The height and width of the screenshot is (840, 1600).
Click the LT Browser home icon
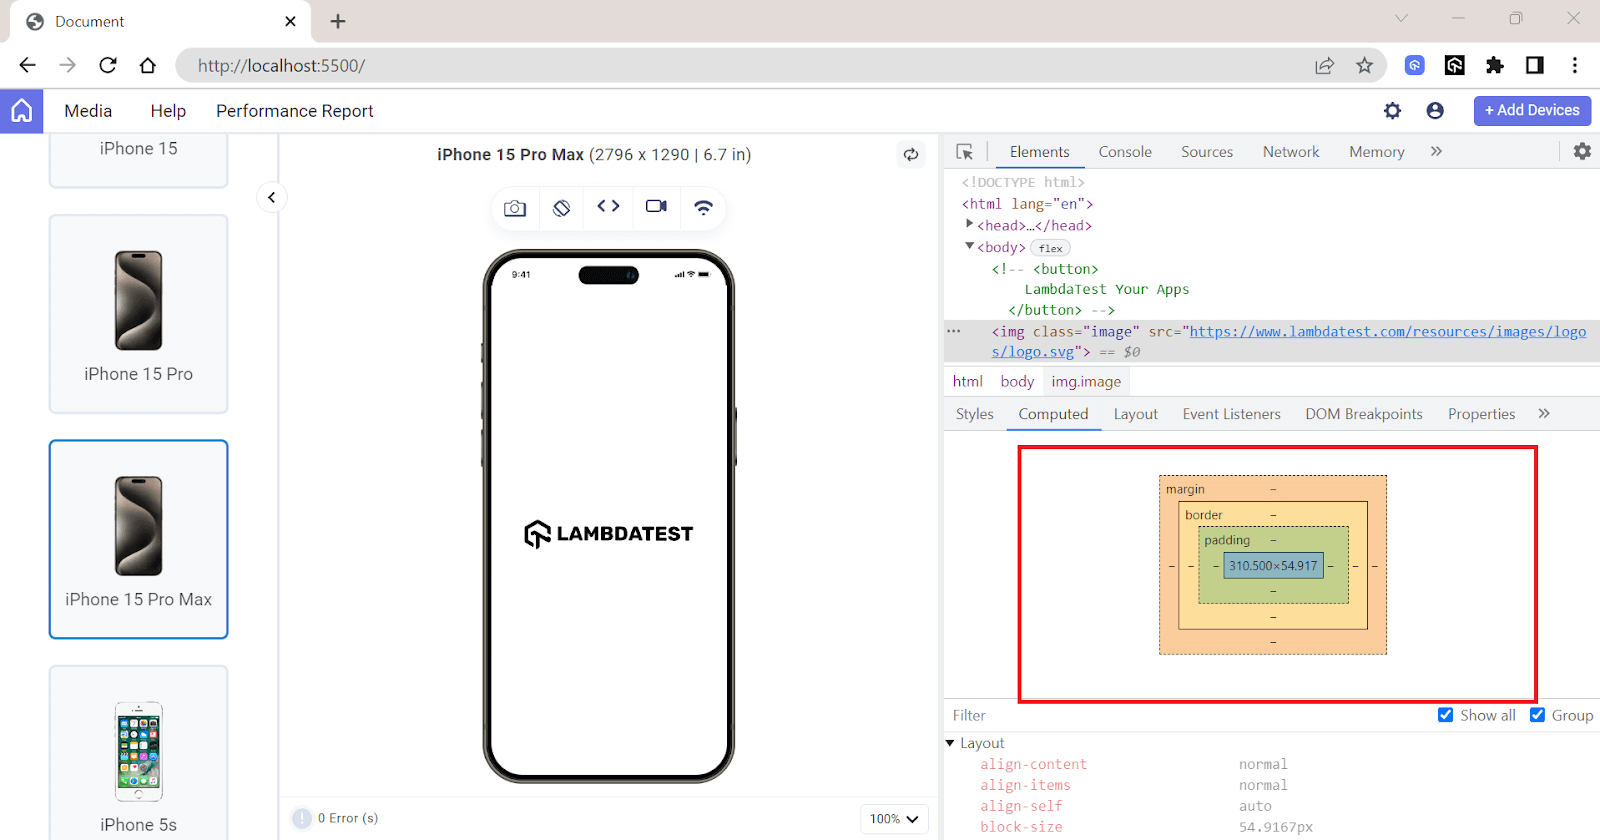tap(21, 111)
